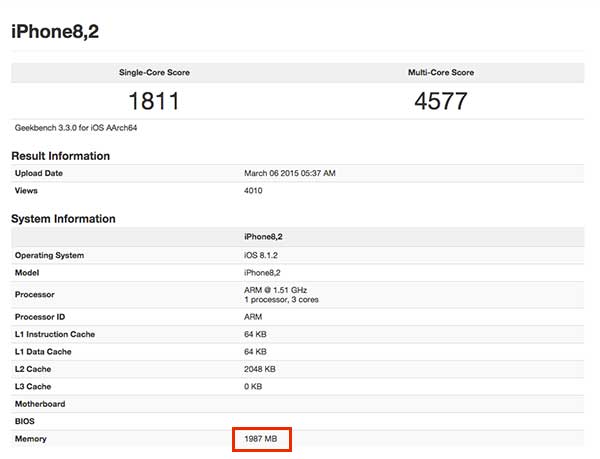
Task: Click the Result Information heading
Action: tap(60, 156)
